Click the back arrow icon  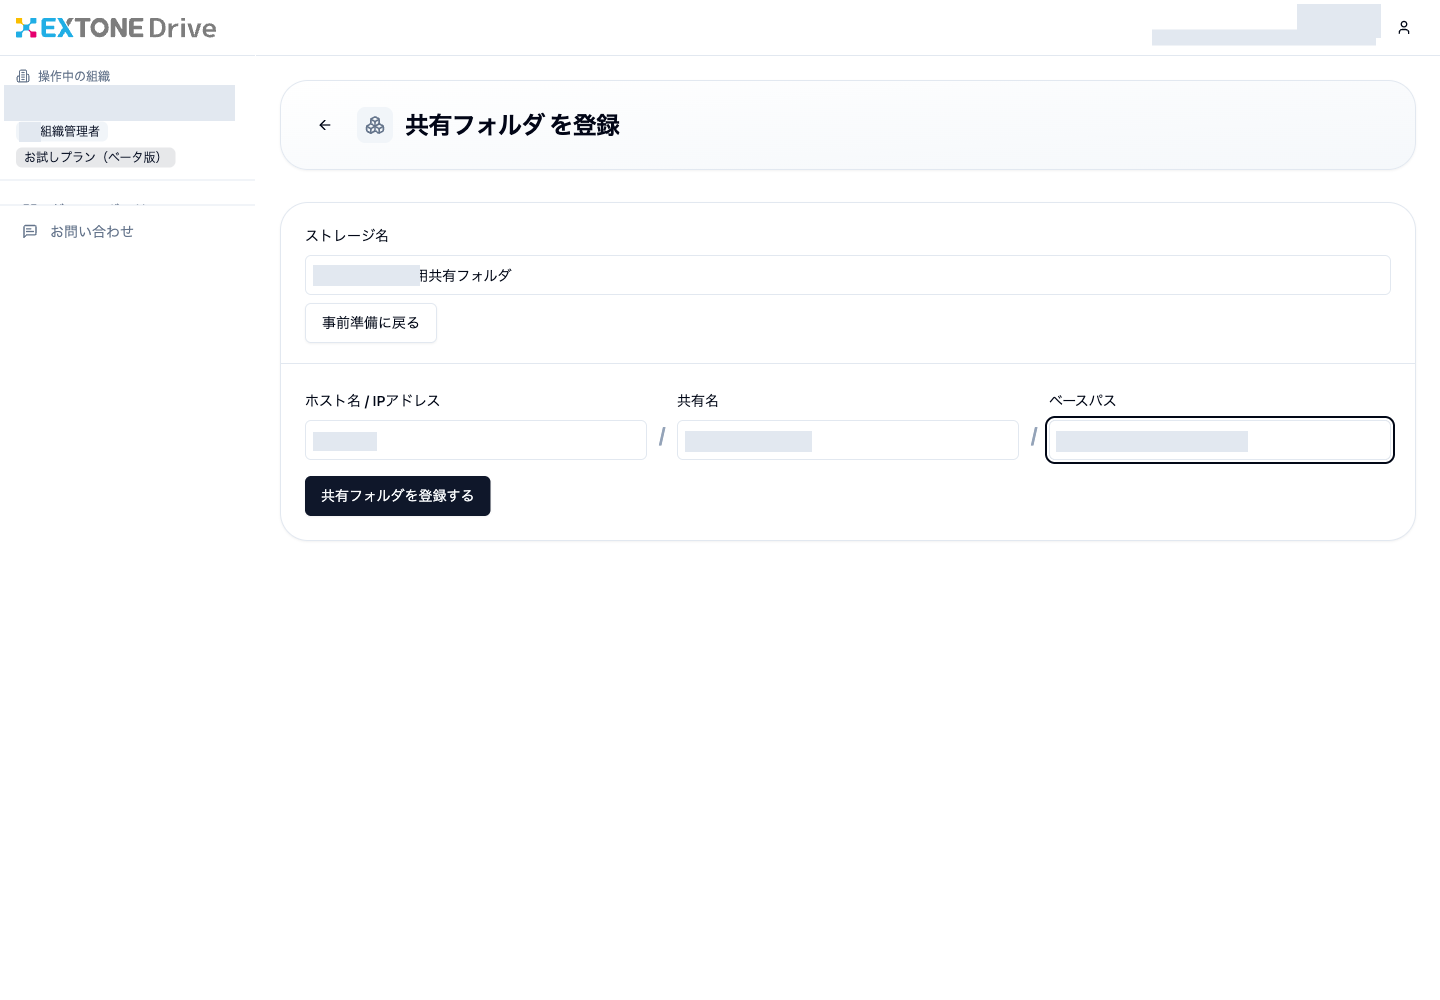coord(325,125)
